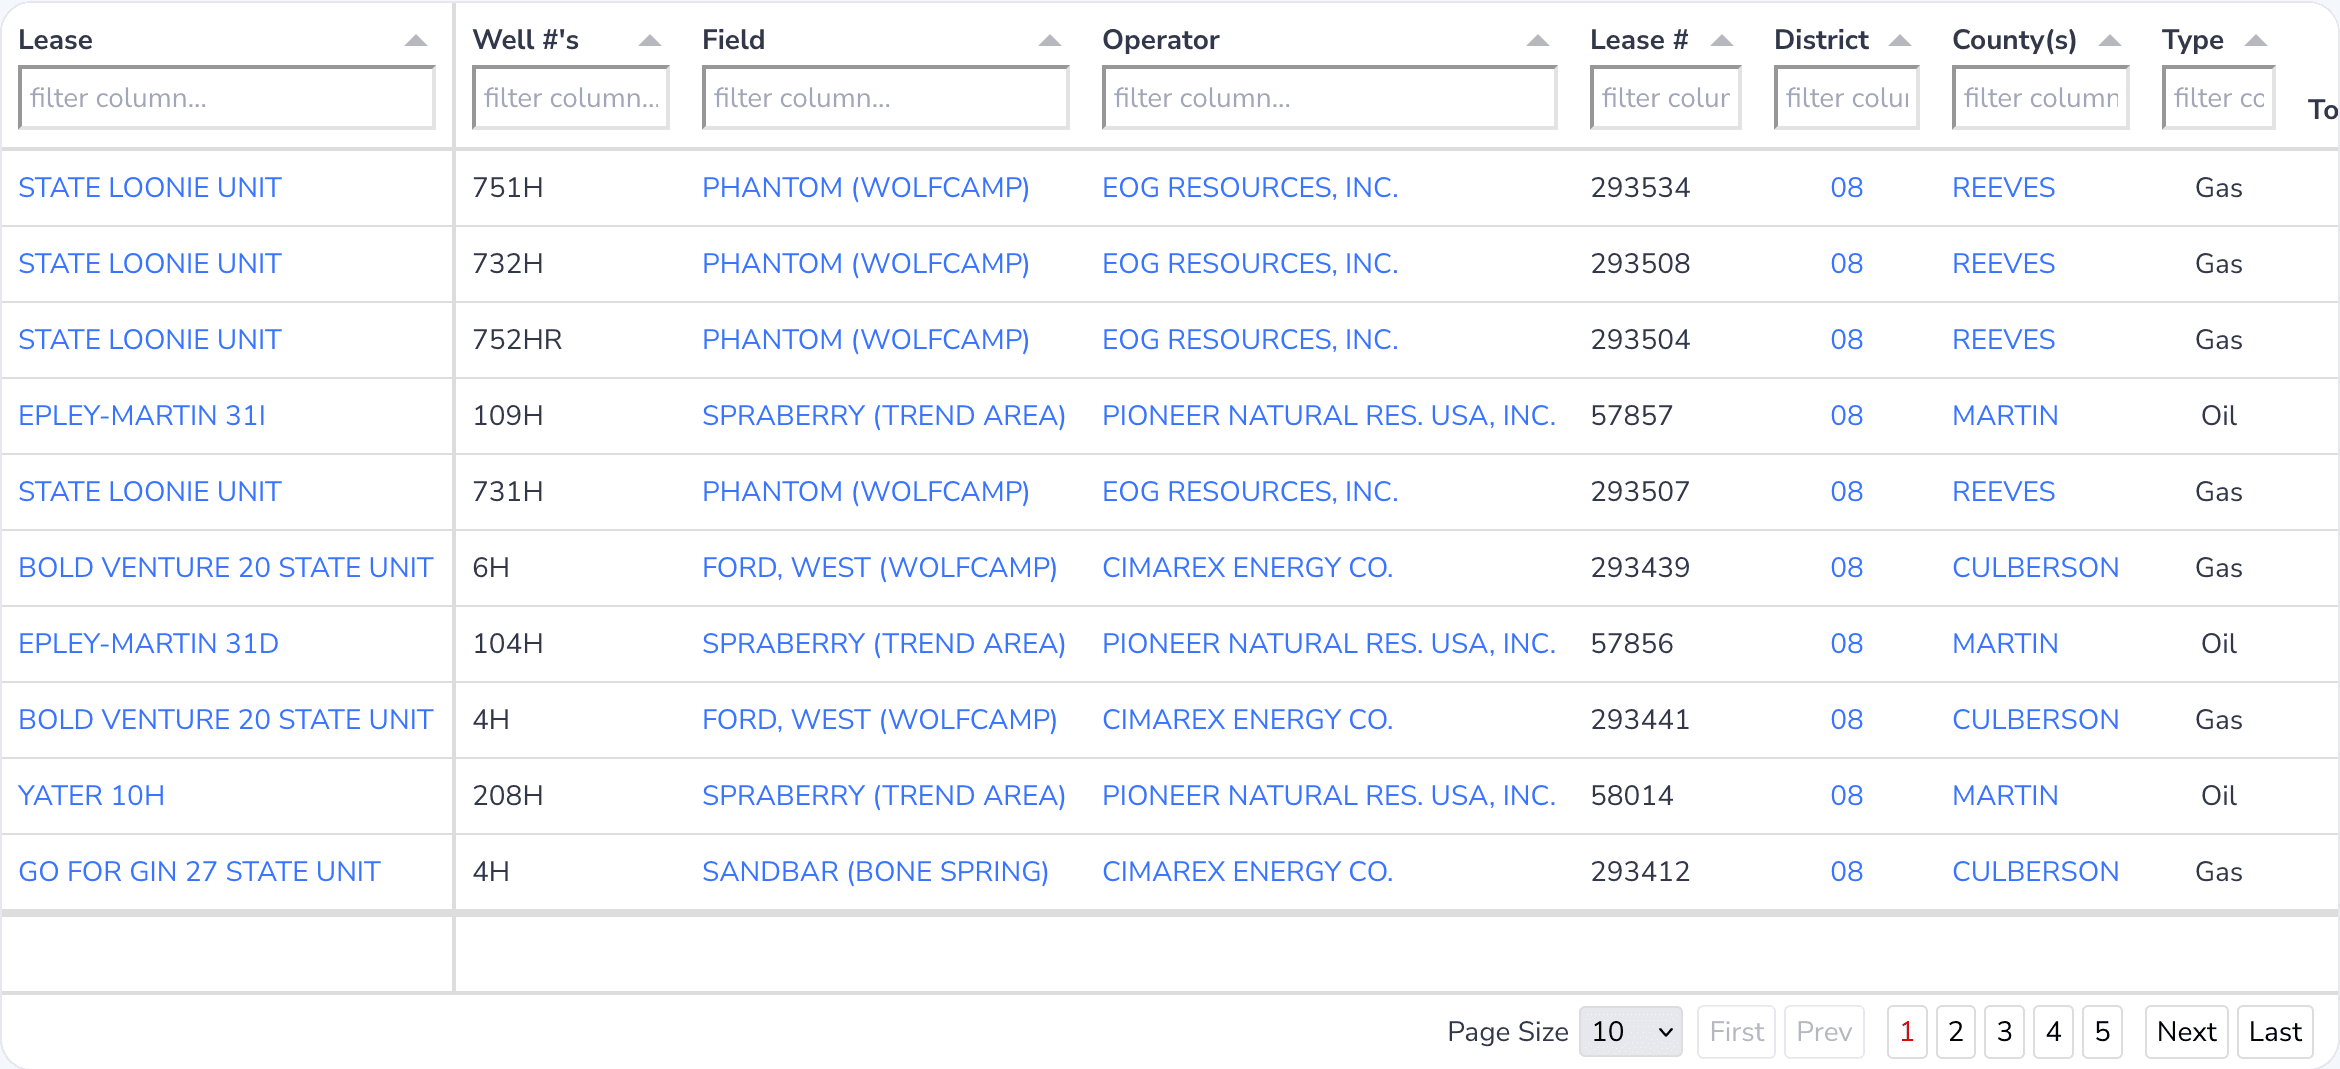
Task: Select Gas type in 293412 row
Action: click(x=2219, y=871)
